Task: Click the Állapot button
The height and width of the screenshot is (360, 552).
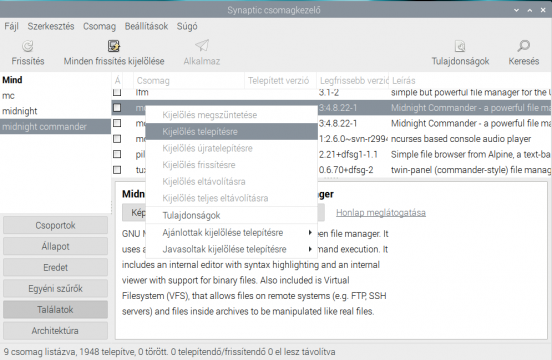Action: (55, 246)
